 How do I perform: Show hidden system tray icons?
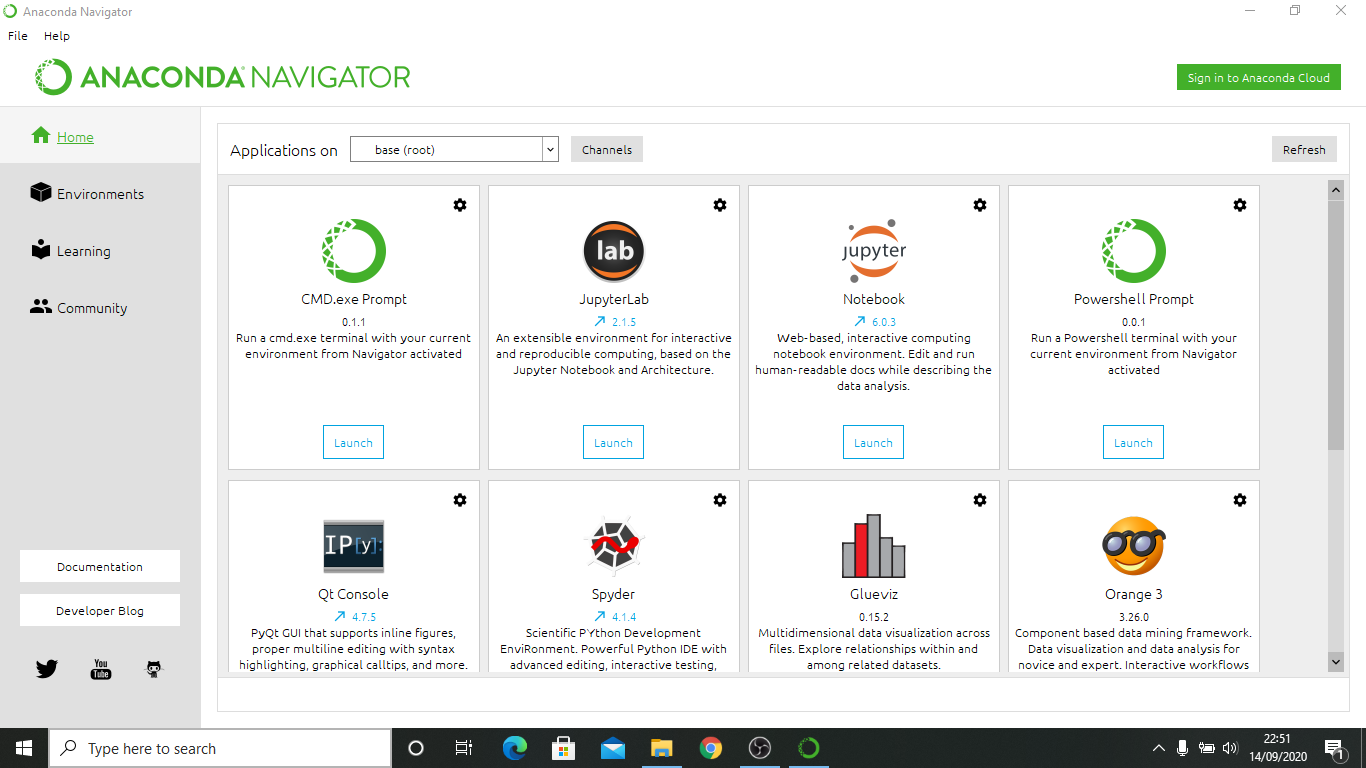tap(1159, 748)
